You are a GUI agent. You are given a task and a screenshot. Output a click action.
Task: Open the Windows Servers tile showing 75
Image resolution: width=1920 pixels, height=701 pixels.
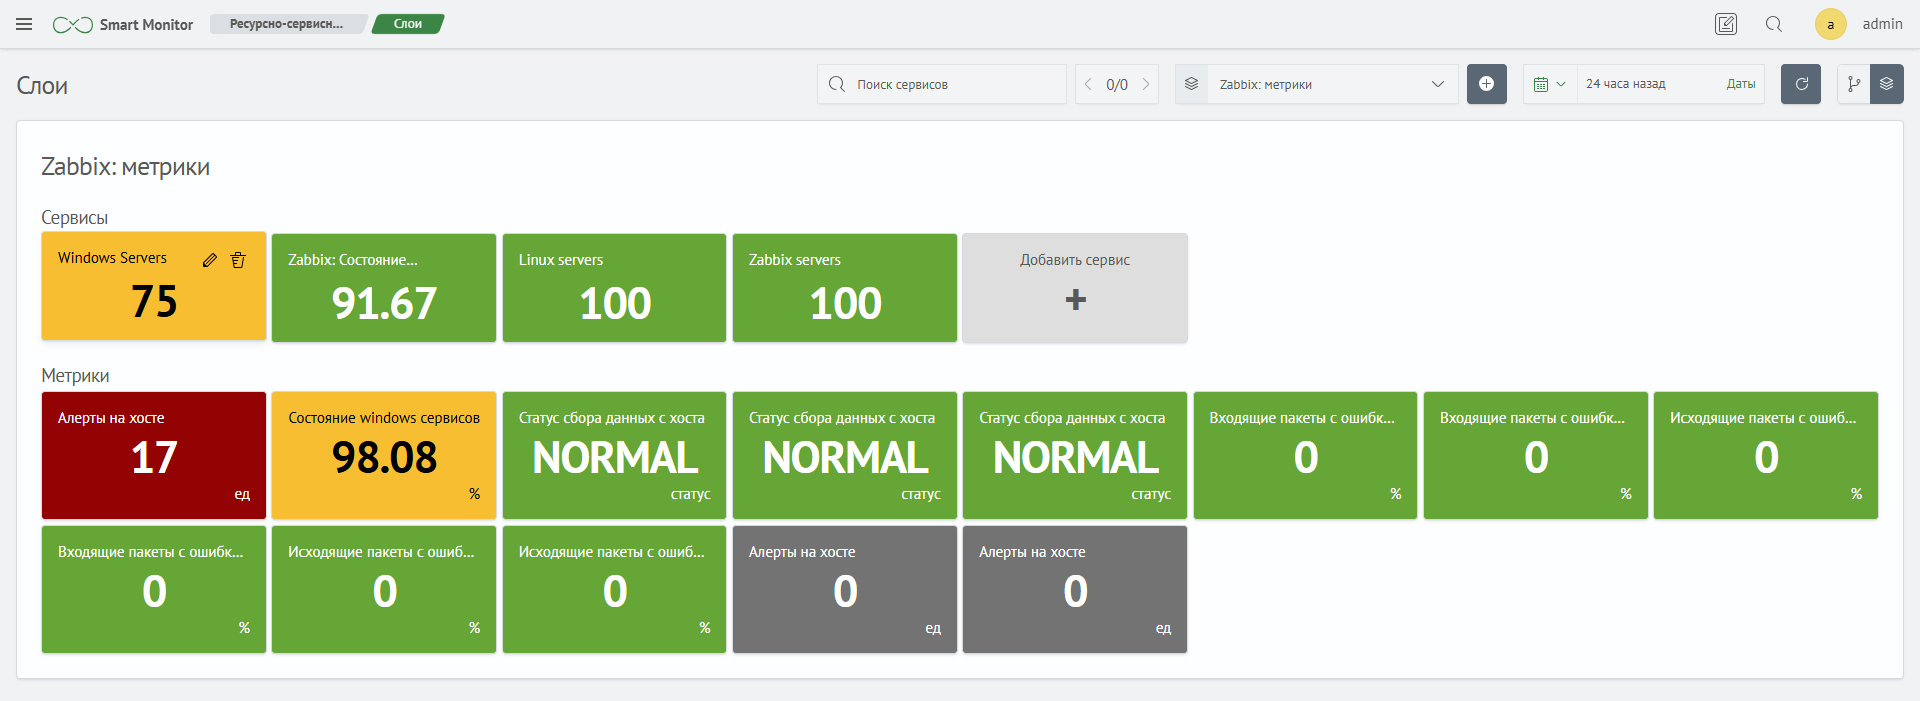coord(154,286)
